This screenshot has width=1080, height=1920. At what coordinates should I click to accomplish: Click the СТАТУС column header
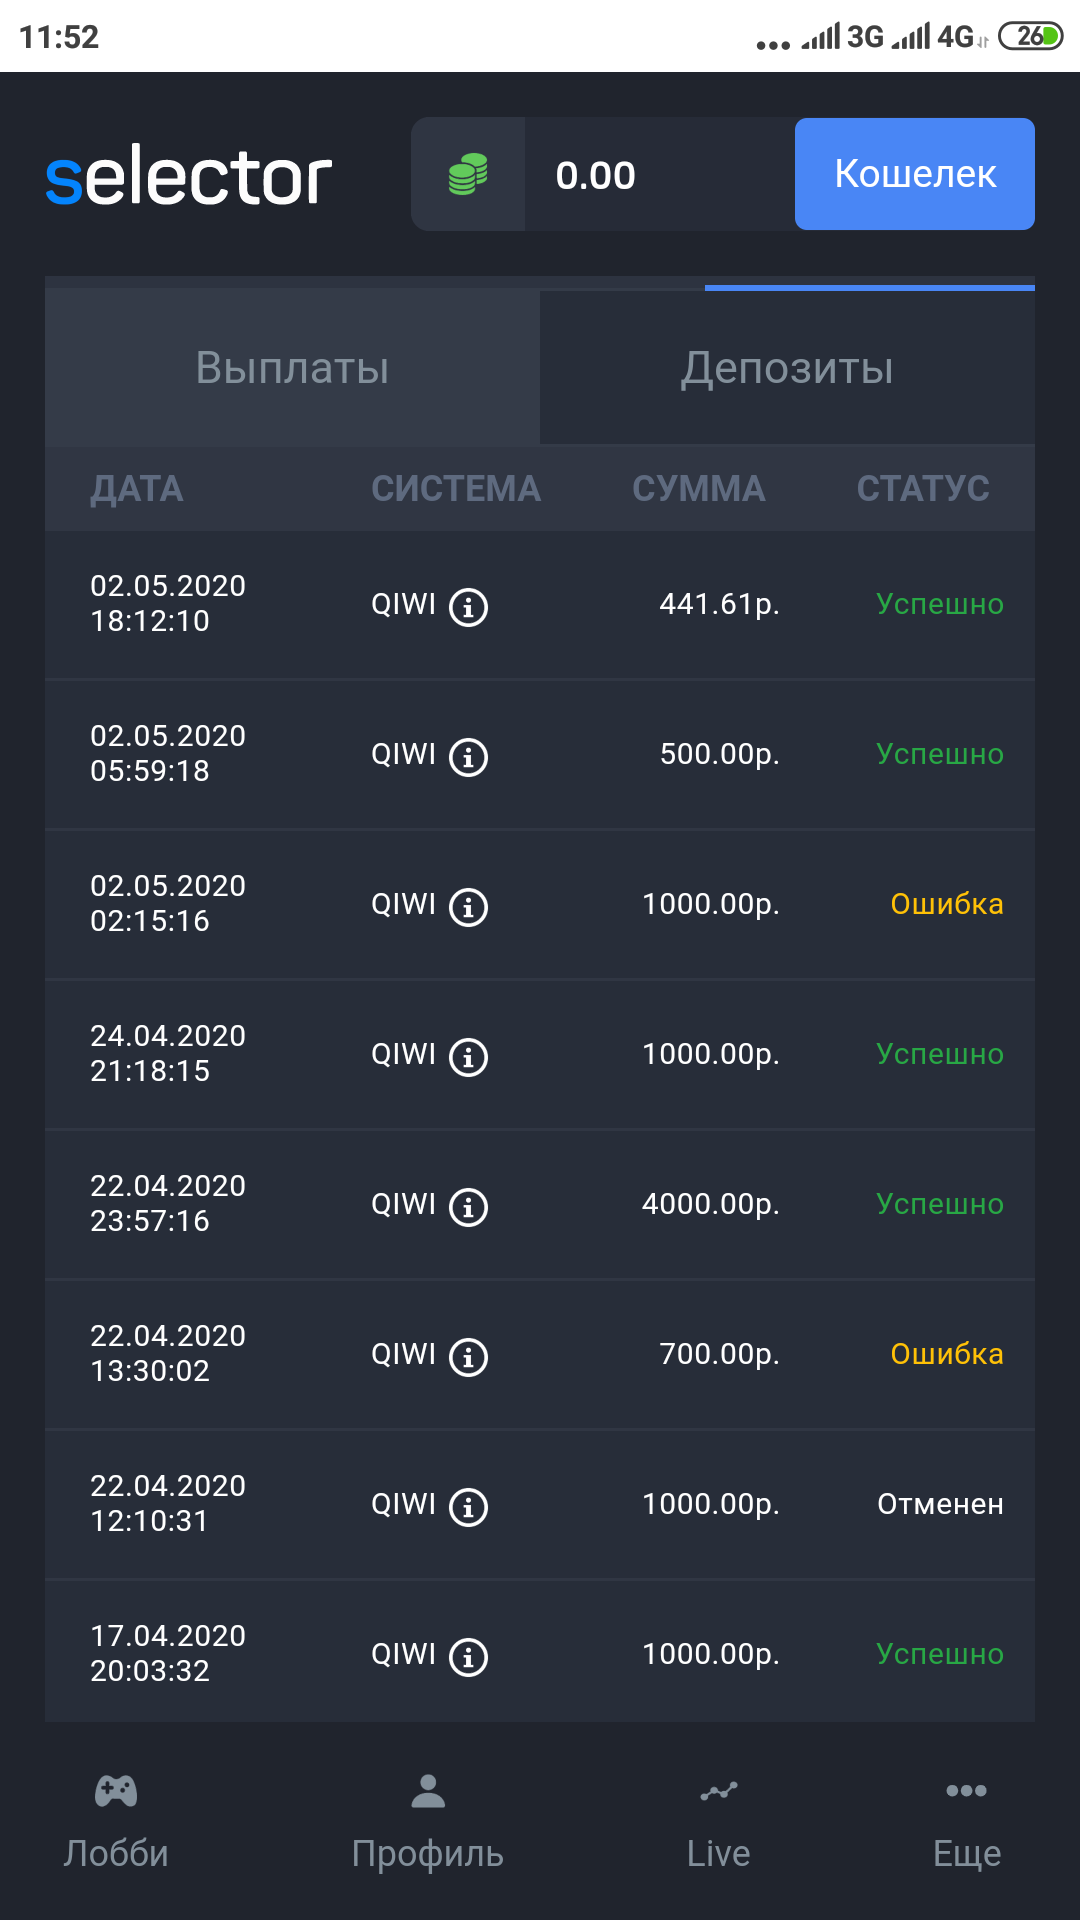tap(923, 489)
